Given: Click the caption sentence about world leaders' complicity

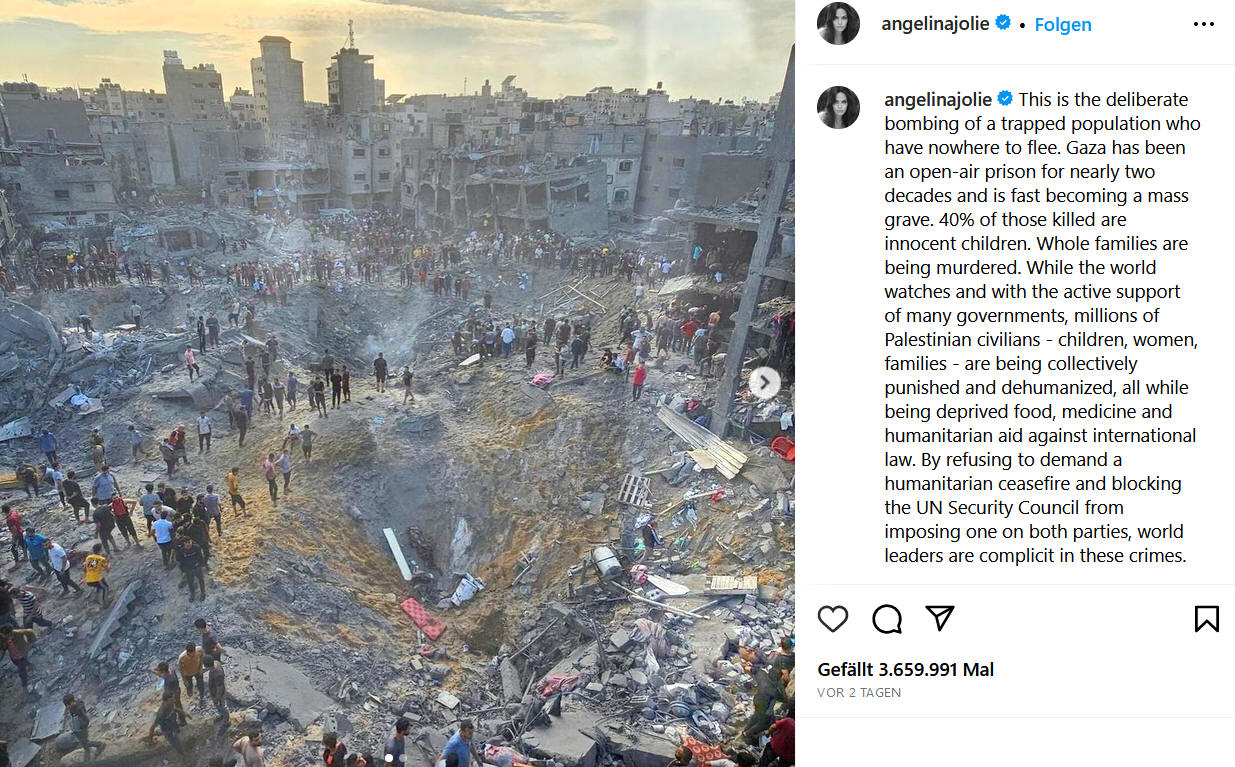Looking at the screenshot, I should [1040, 519].
